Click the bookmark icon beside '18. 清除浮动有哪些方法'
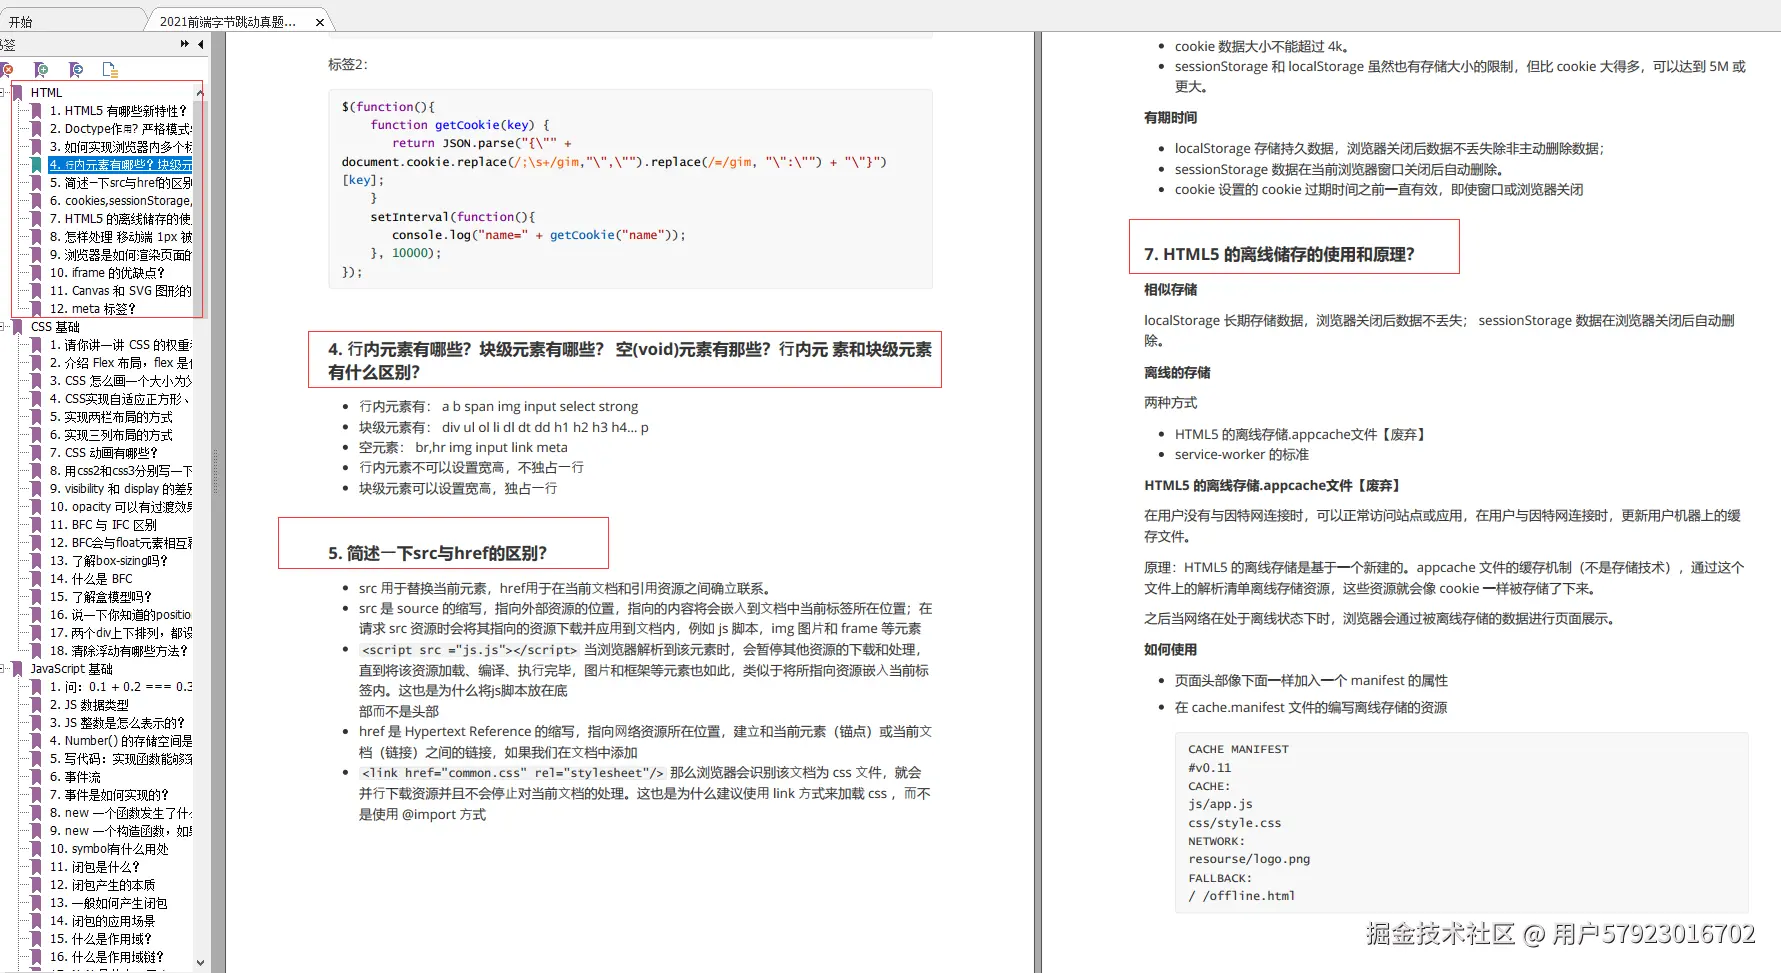The height and width of the screenshot is (973, 1781). [37, 651]
